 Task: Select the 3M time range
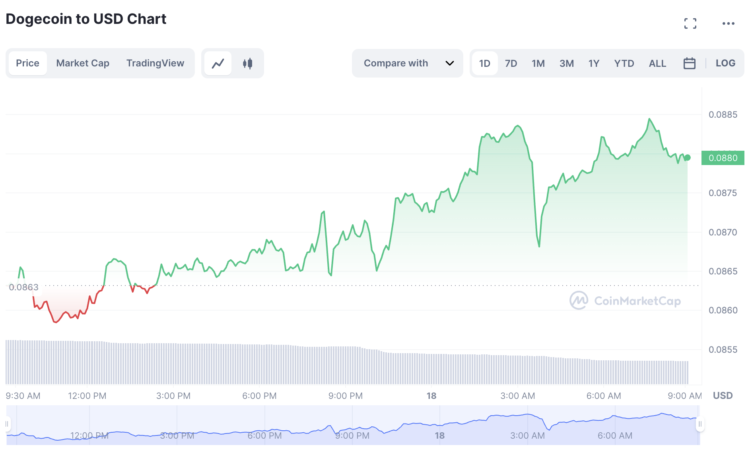point(566,63)
